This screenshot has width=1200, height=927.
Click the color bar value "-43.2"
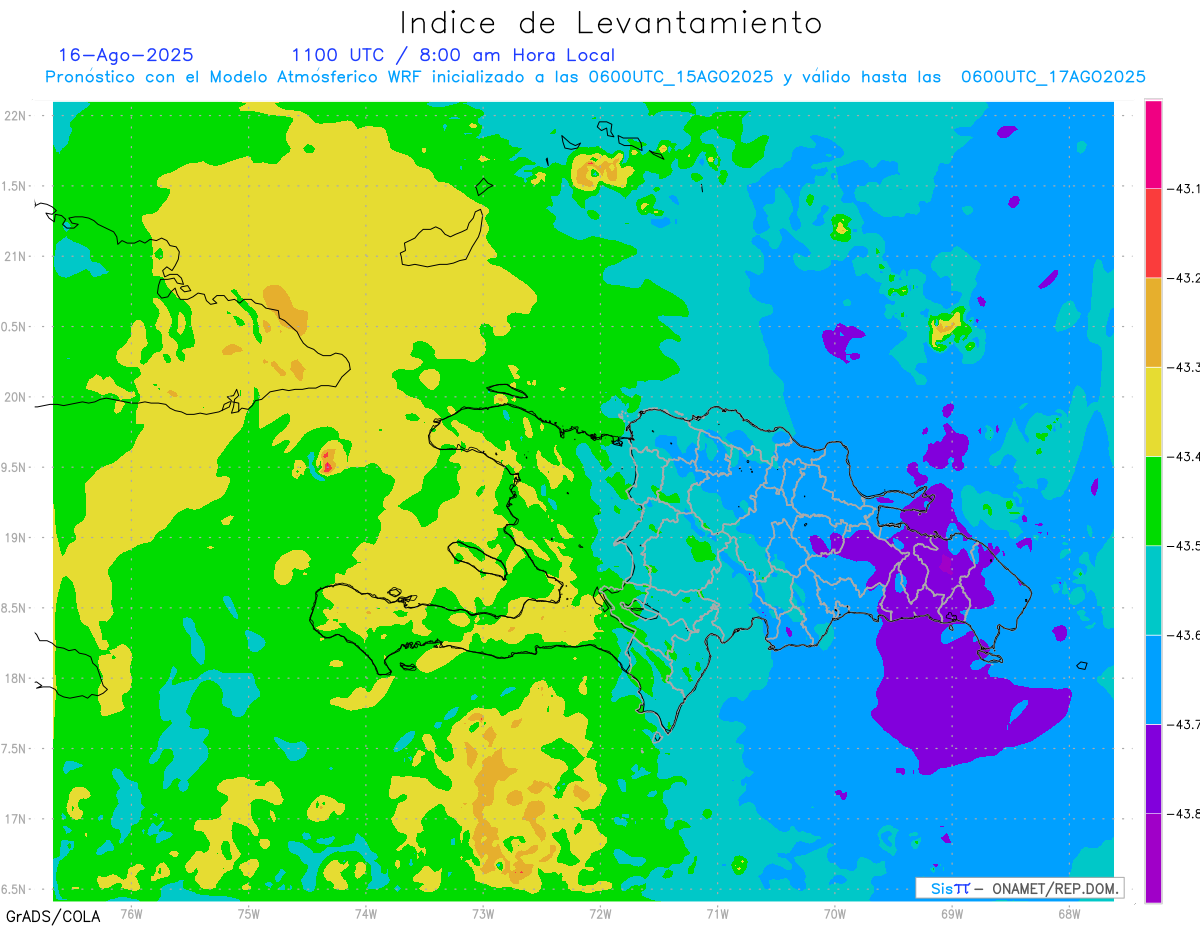coord(1183,278)
